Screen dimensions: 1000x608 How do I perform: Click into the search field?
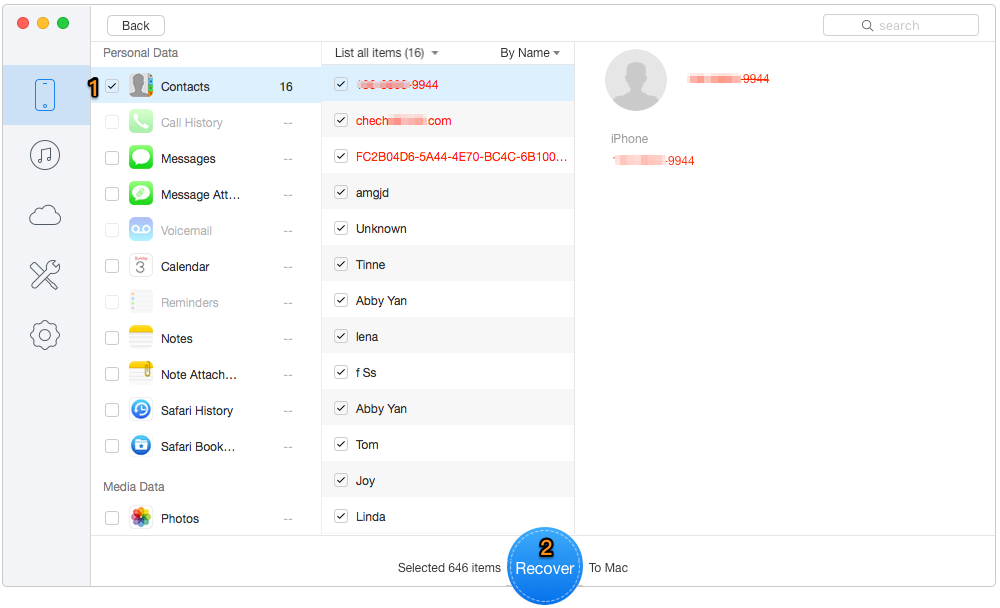(x=901, y=26)
